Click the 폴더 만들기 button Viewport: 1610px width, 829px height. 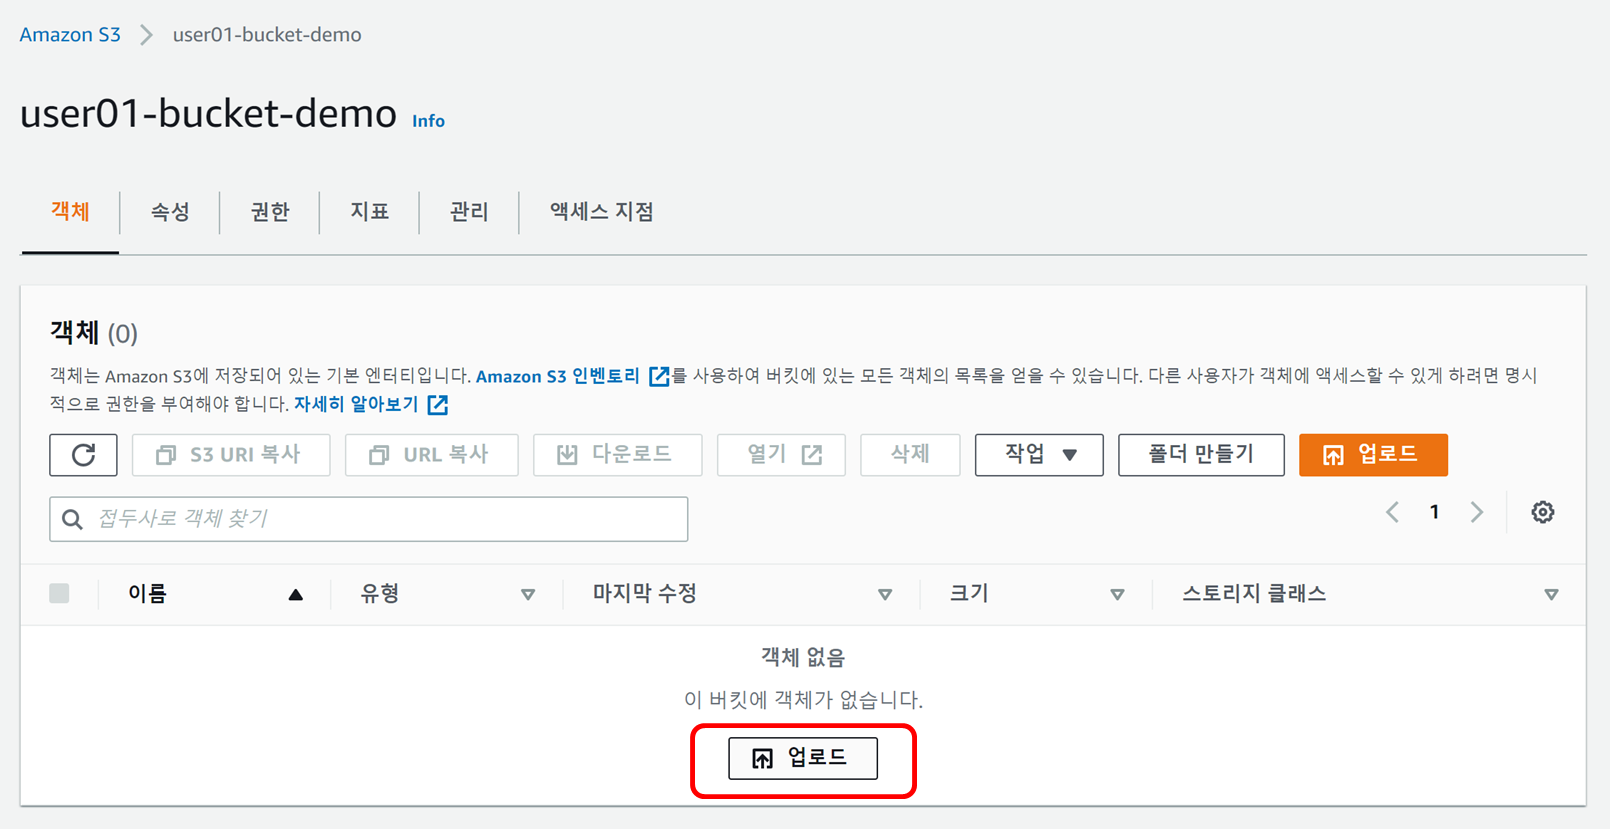click(1200, 455)
